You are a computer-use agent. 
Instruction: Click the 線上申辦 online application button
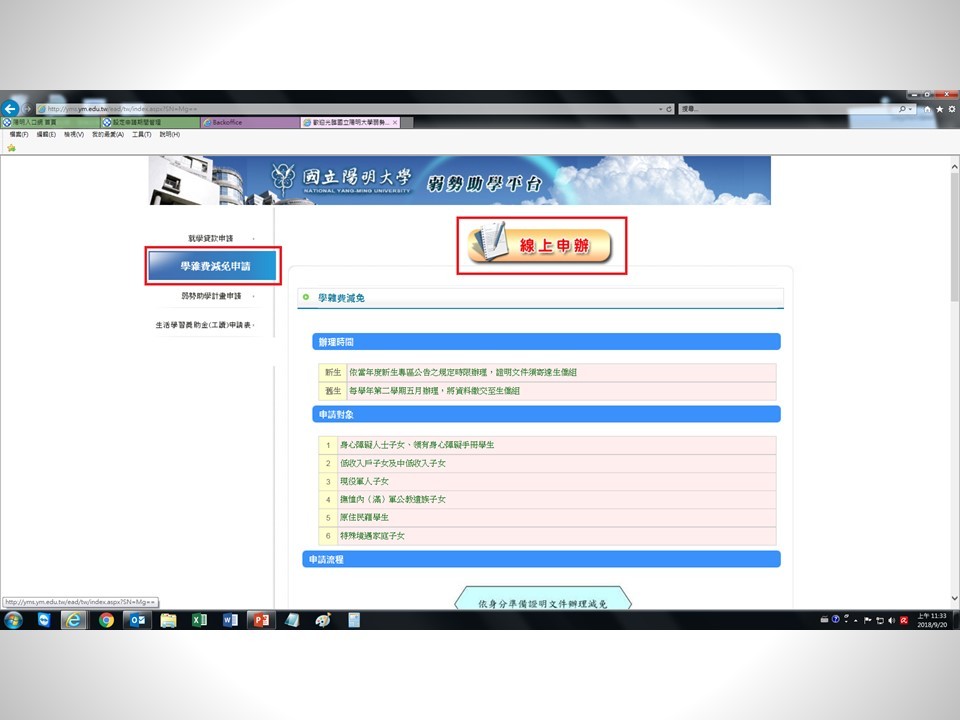pyautogui.click(x=541, y=245)
